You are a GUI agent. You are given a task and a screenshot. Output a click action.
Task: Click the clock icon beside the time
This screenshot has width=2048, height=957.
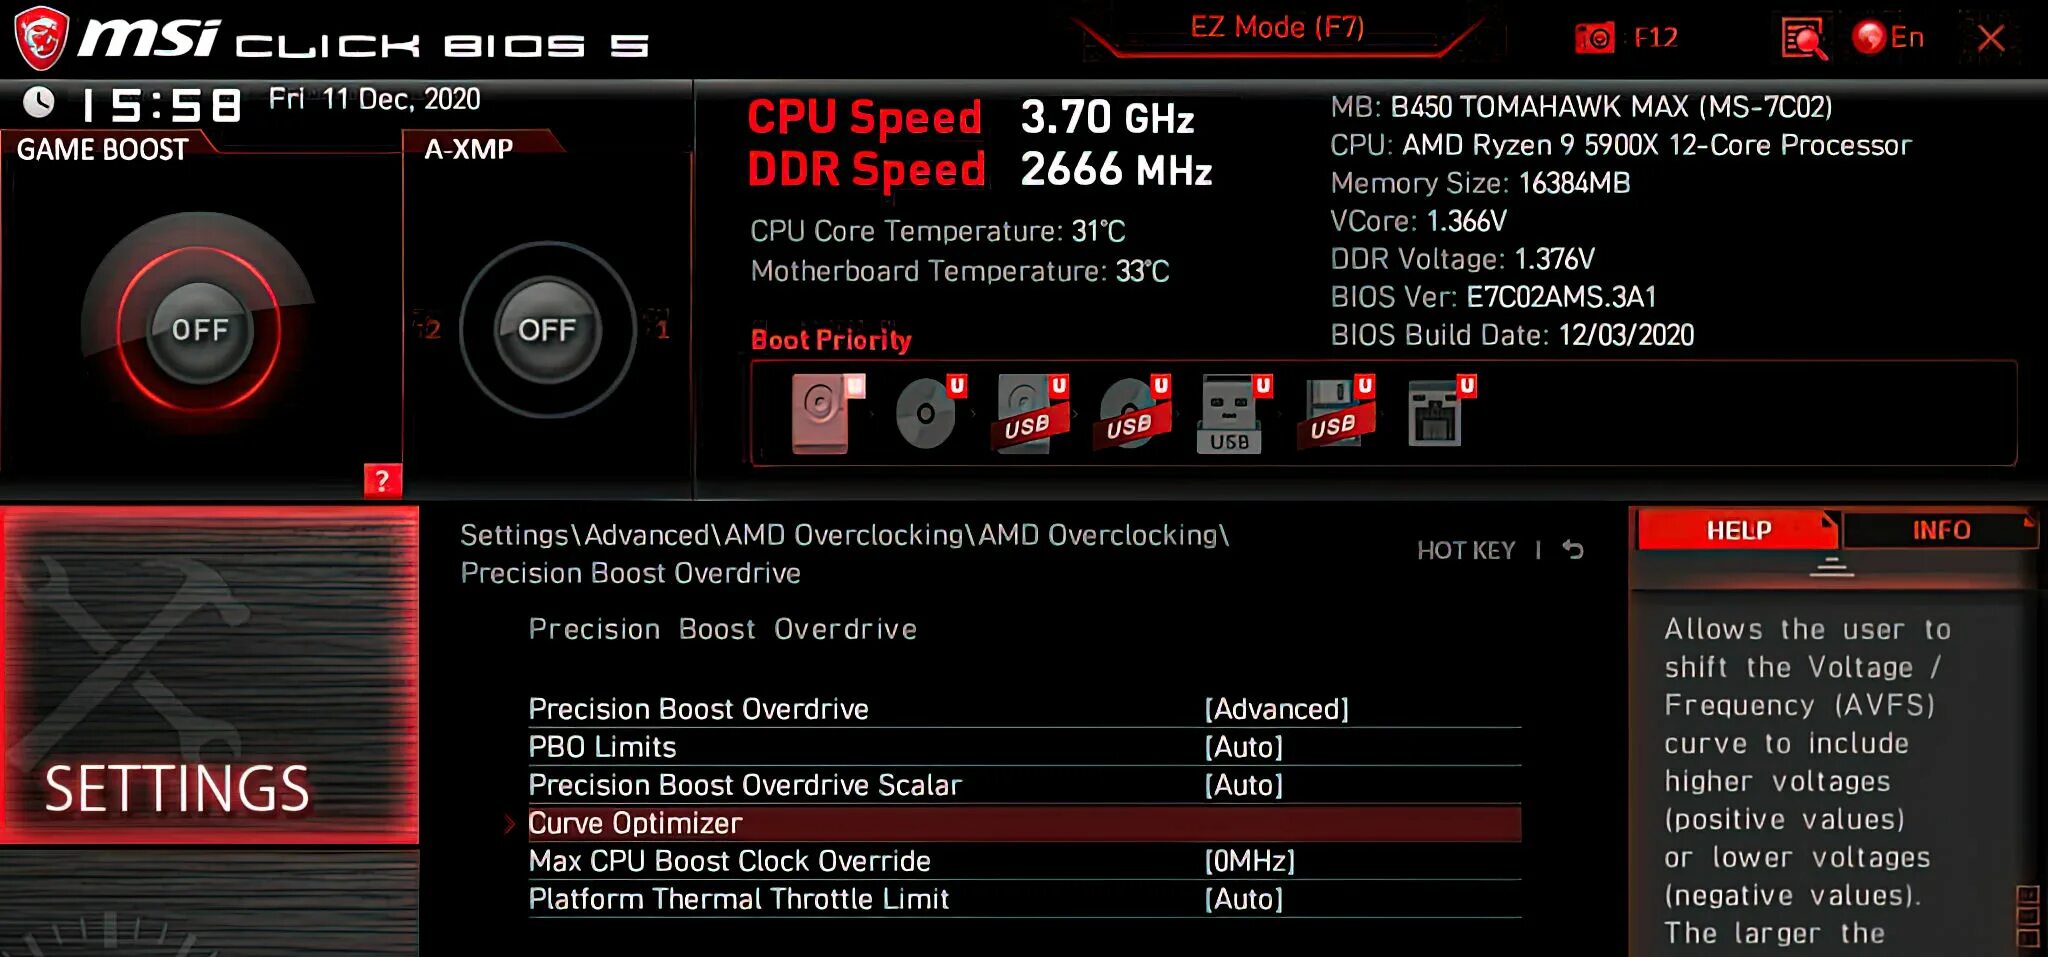pos(38,102)
